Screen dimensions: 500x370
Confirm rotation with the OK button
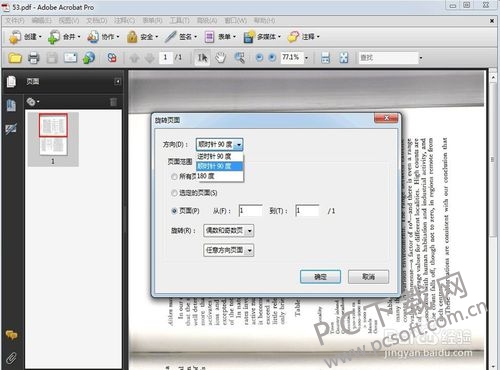tap(320, 277)
